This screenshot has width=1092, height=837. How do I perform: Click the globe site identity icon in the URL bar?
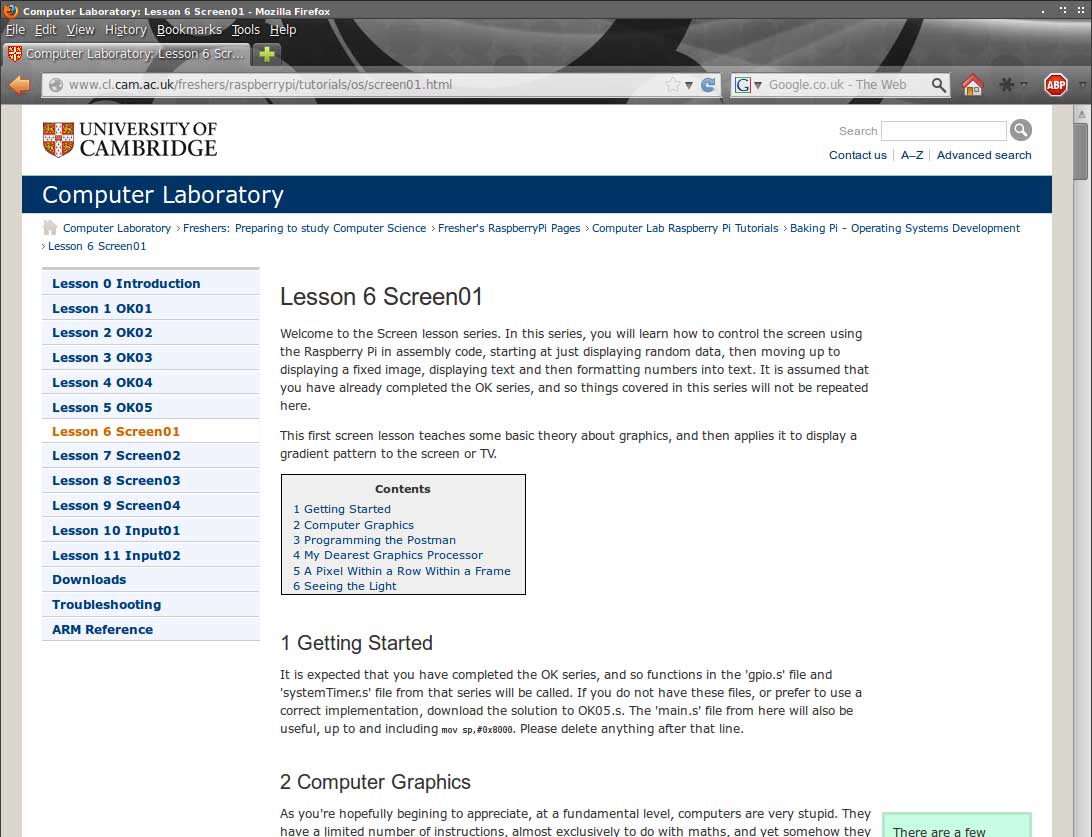pyautogui.click(x=56, y=85)
